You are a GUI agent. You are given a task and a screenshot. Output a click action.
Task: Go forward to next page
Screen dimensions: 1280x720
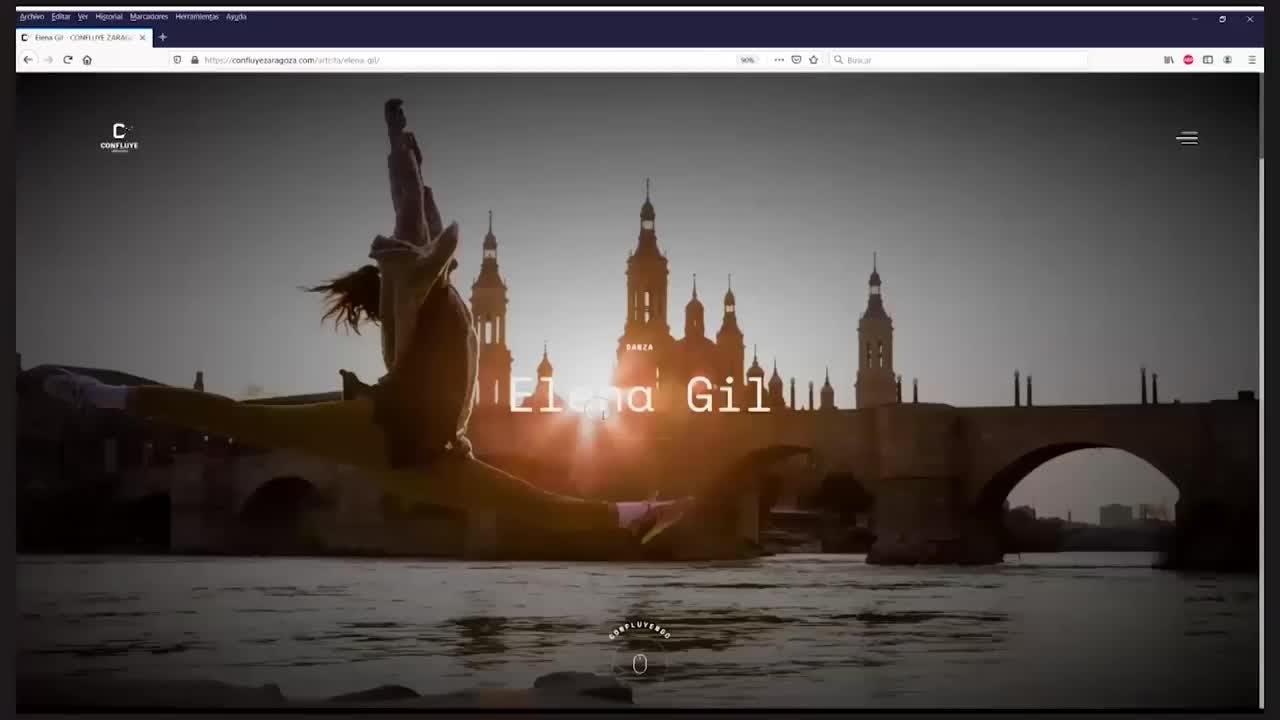point(47,60)
